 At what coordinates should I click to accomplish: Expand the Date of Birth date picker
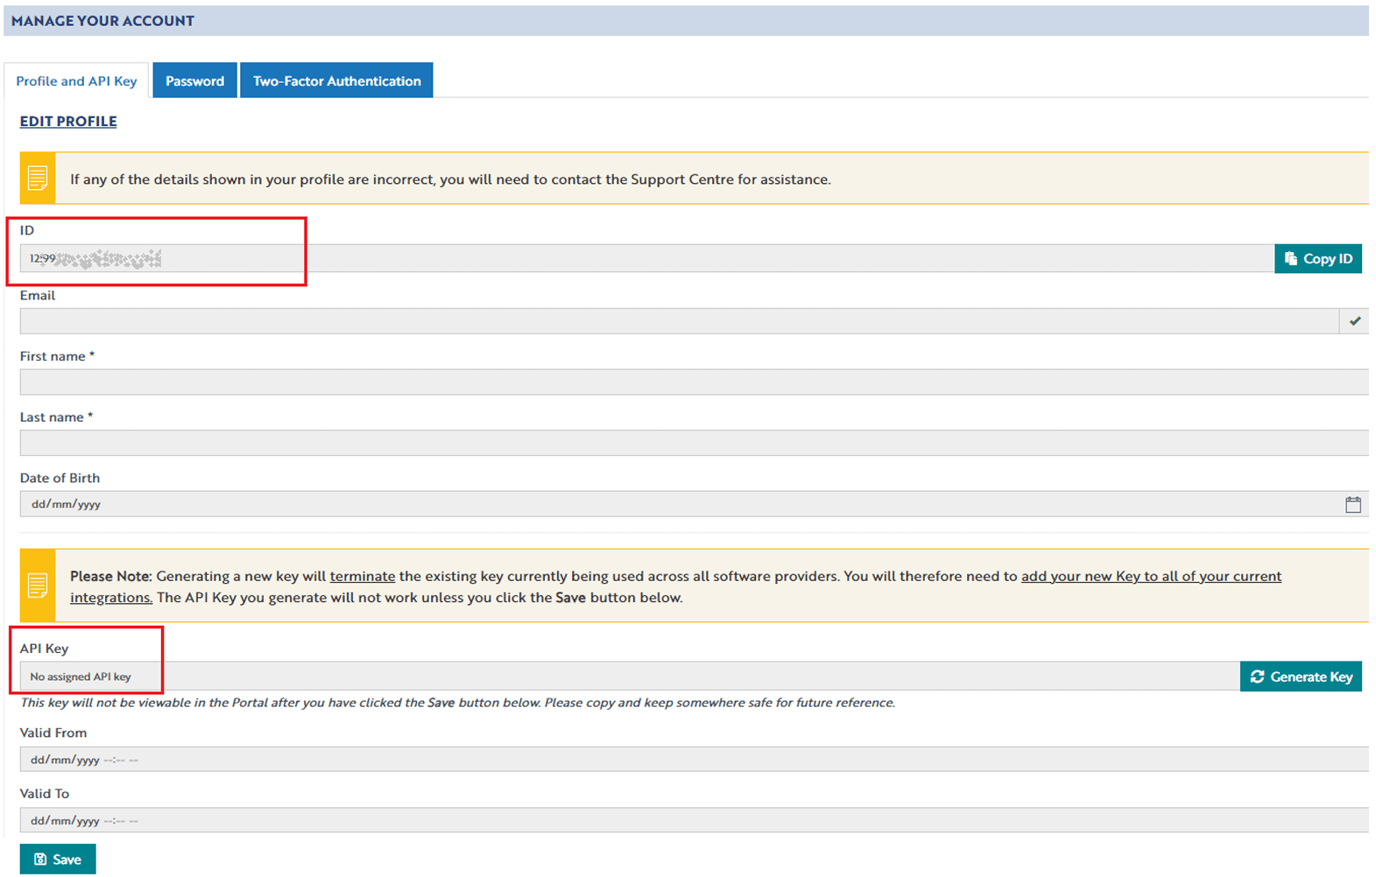tap(1354, 504)
